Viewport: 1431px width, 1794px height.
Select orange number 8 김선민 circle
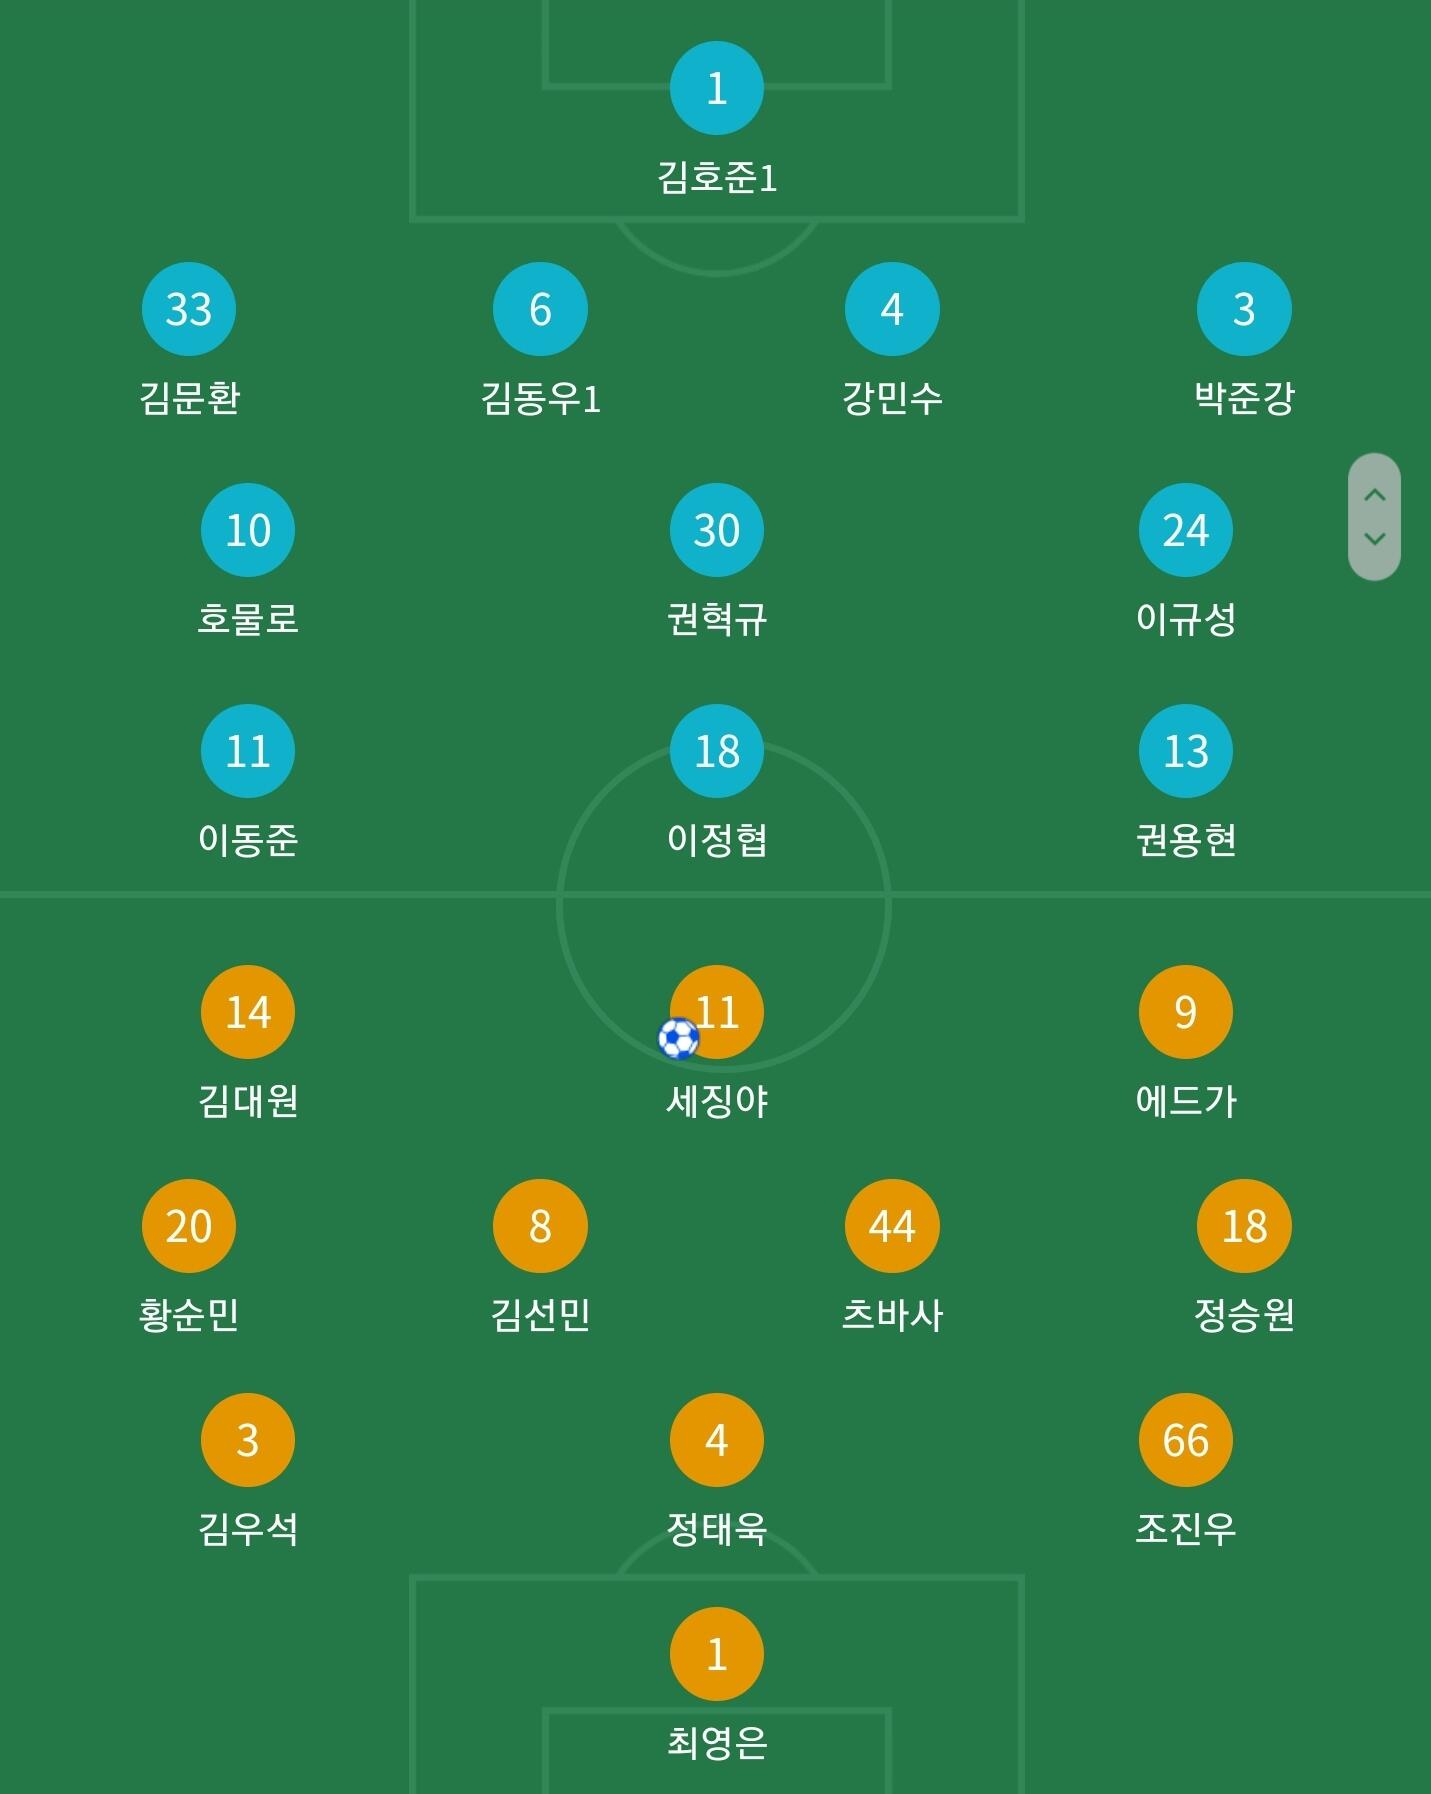point(540,1226)
